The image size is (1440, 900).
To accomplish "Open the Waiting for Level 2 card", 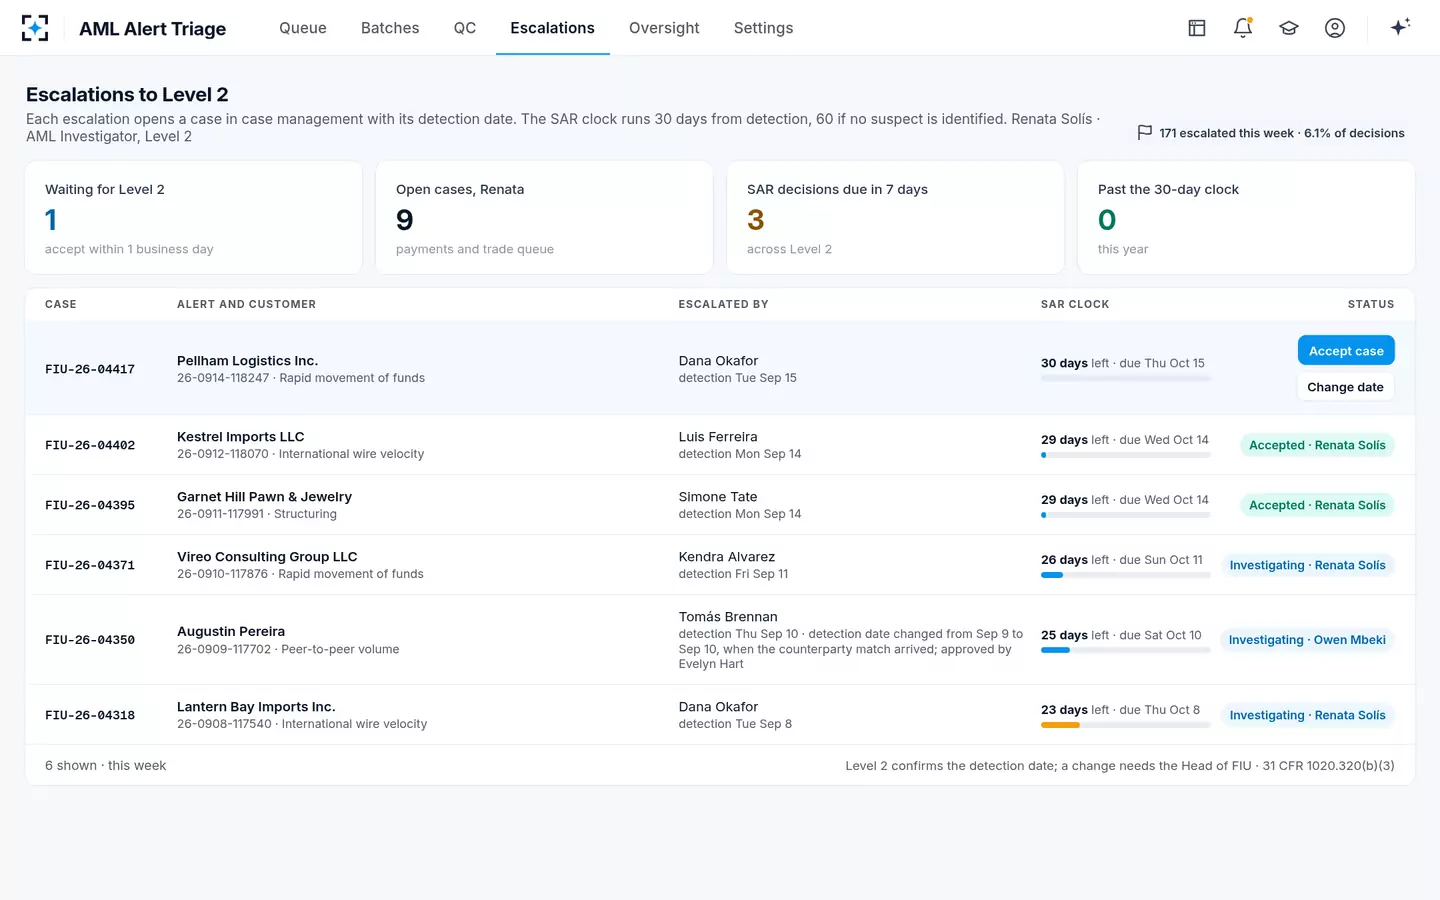I will pyautogui.click(x=194, y=218).
